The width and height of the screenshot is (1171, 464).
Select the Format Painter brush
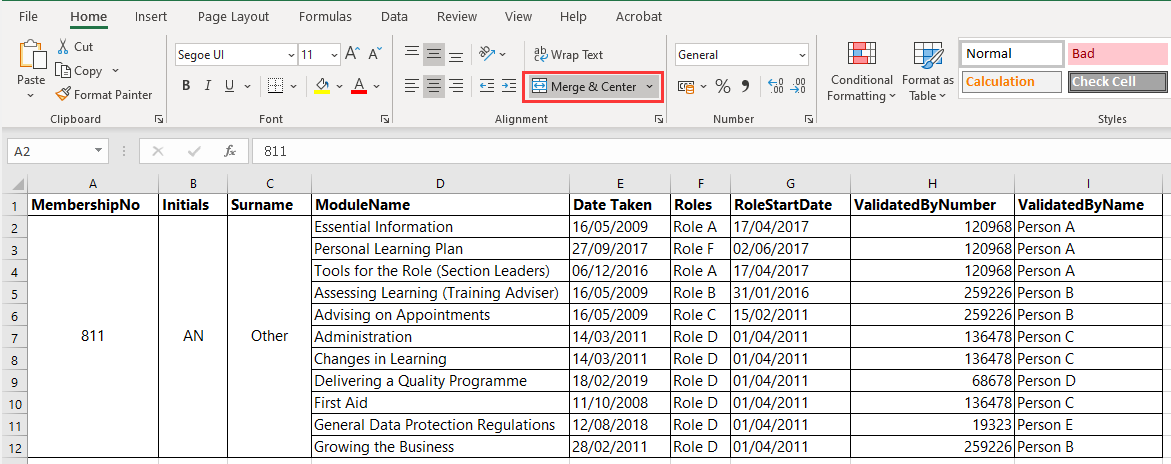tap(63, 94)
